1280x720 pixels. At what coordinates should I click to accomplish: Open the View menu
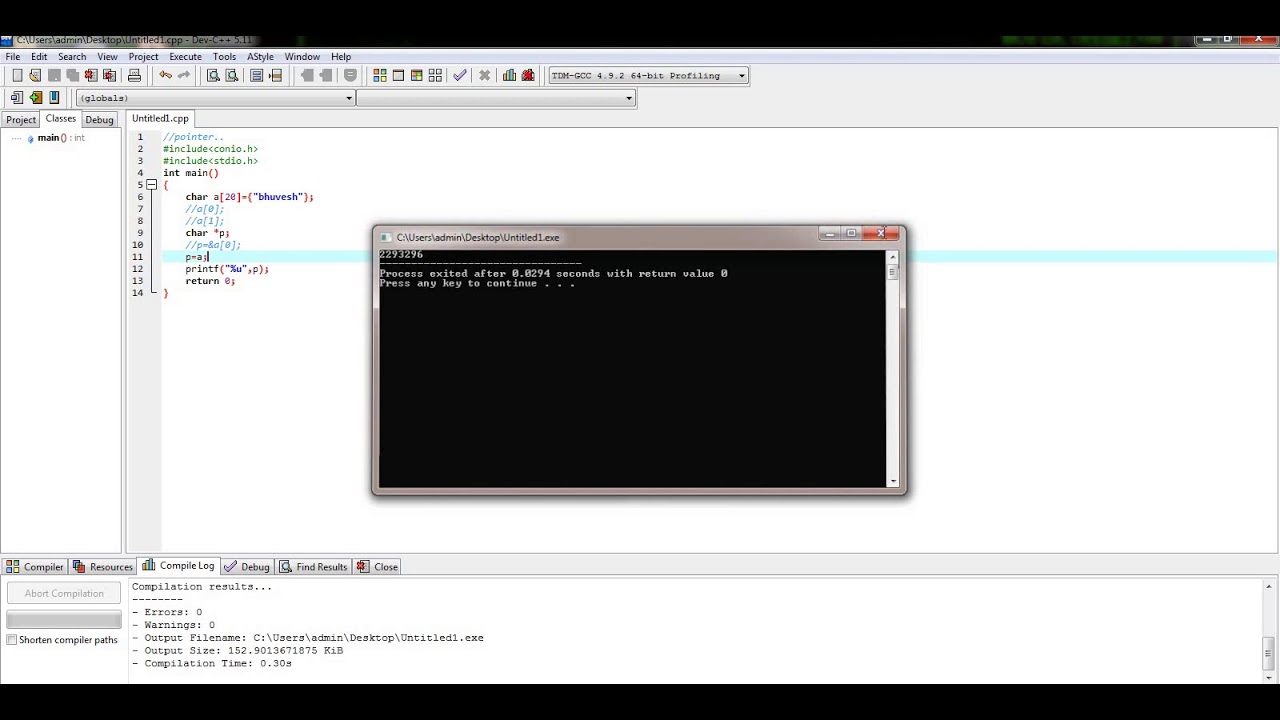107,57
